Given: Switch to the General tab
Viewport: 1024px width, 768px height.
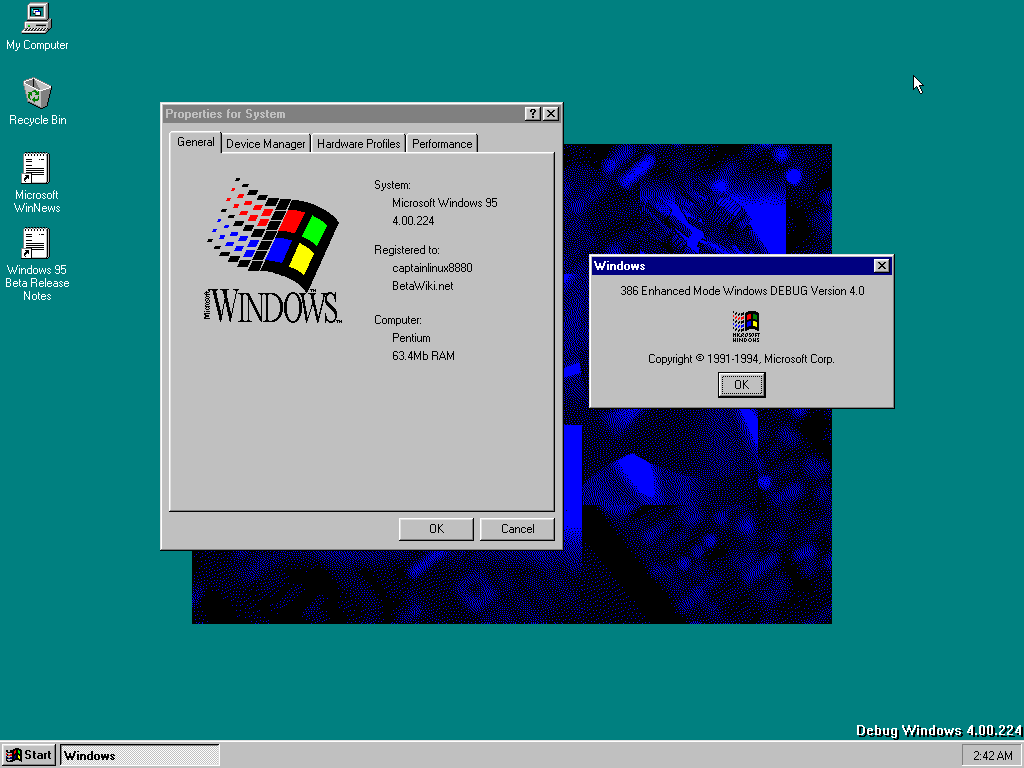Looking at the screenshot, I should 195,142.
